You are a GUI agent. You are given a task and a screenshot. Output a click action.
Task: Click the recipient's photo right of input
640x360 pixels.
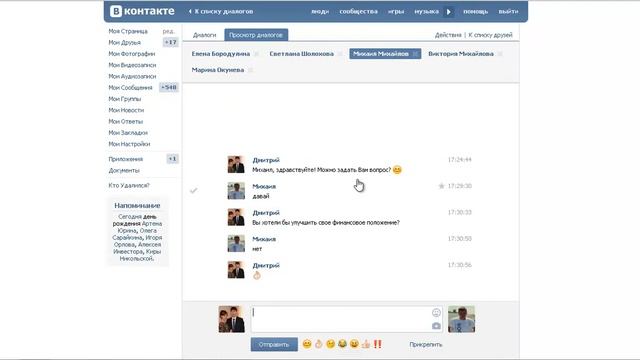(x=461, y=319)
